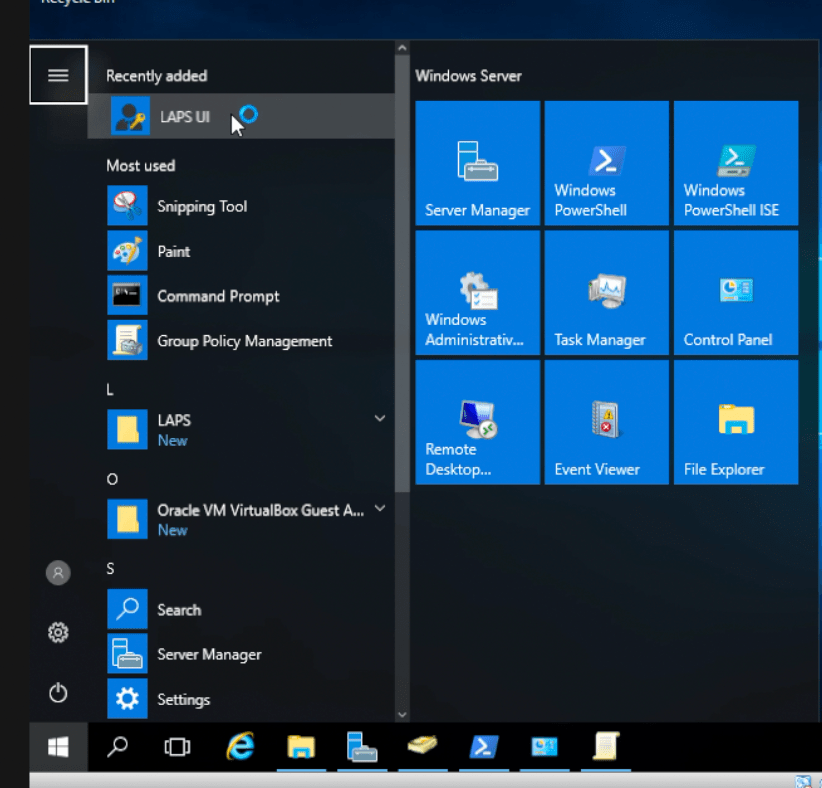Launch Event Viewer tile
822x788 pixels.
point(606,421)
